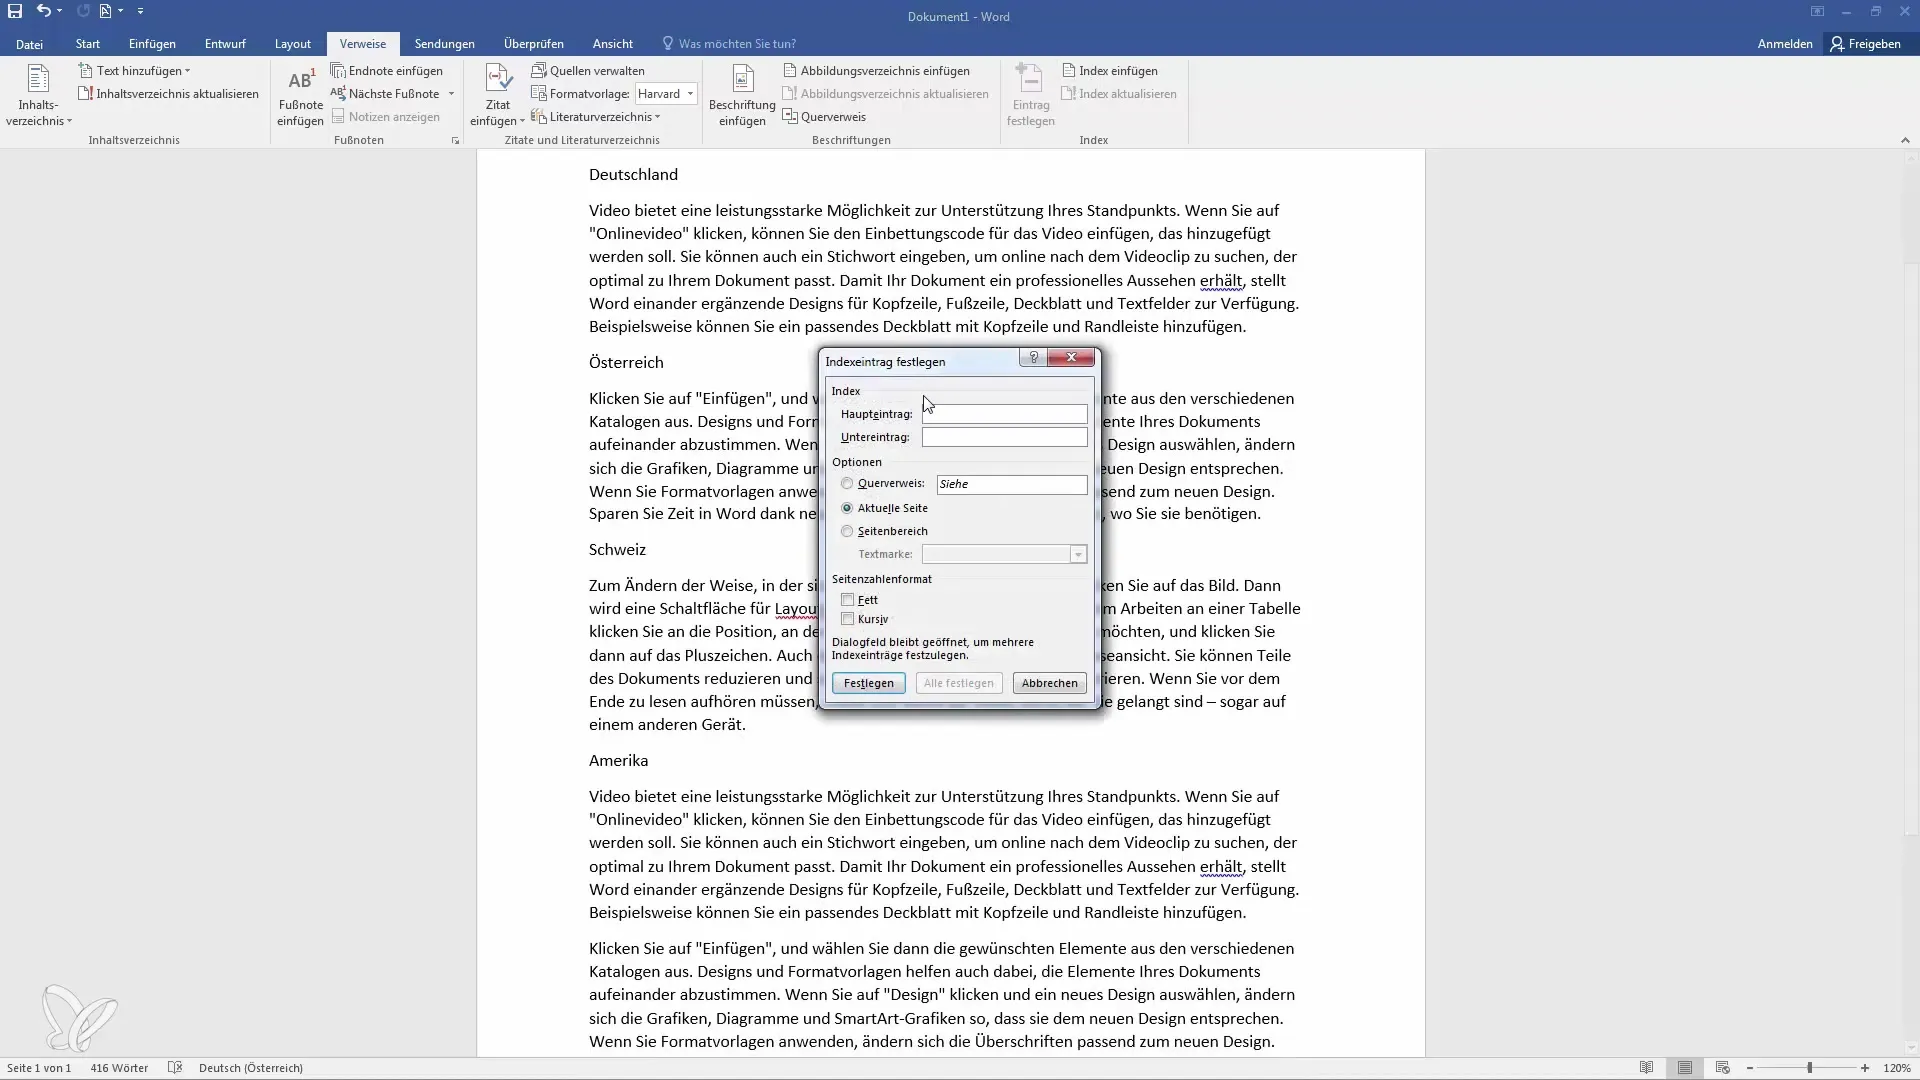This screenshot has height=1080, width=1920.
Task: Open the Formatvorlage Harvard dropdown
Action: tap(690, 94)
